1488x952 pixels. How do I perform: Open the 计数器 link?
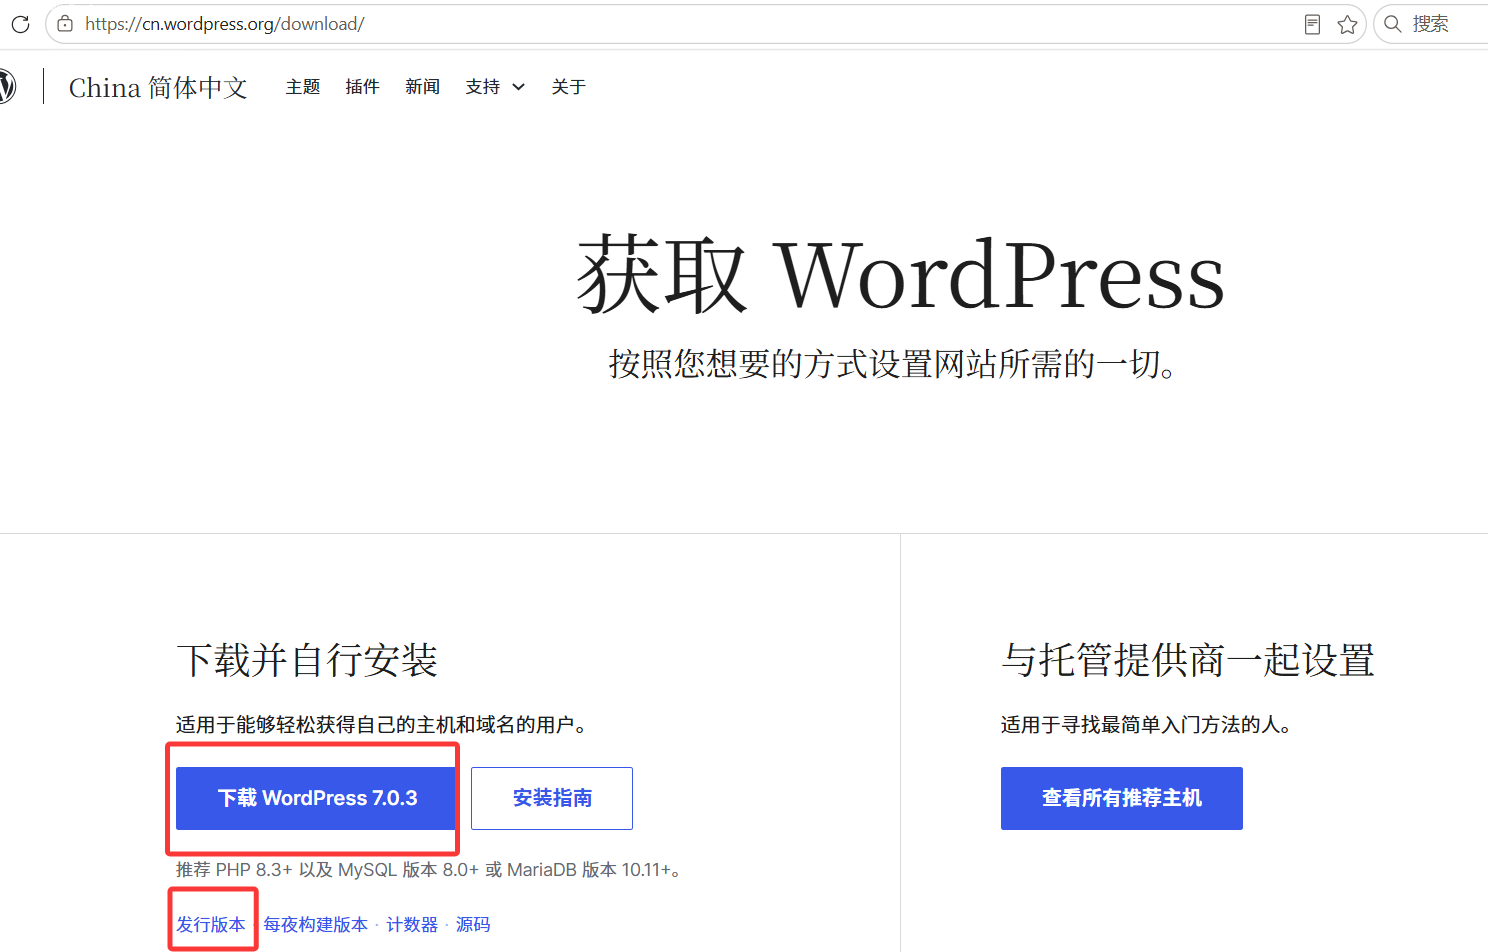[x=412, y=925]
